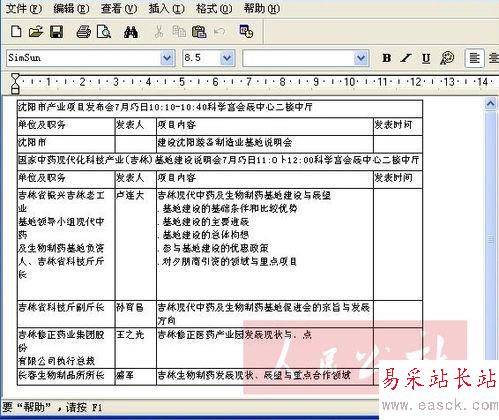Insert date and time with the clock icon

click(x=246, y=31)
